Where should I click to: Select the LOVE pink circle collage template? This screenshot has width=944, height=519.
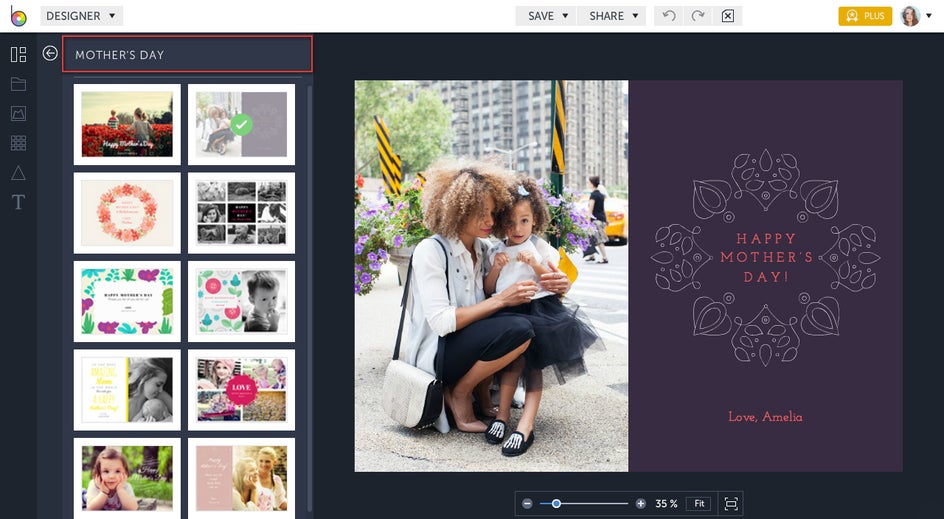241,390
